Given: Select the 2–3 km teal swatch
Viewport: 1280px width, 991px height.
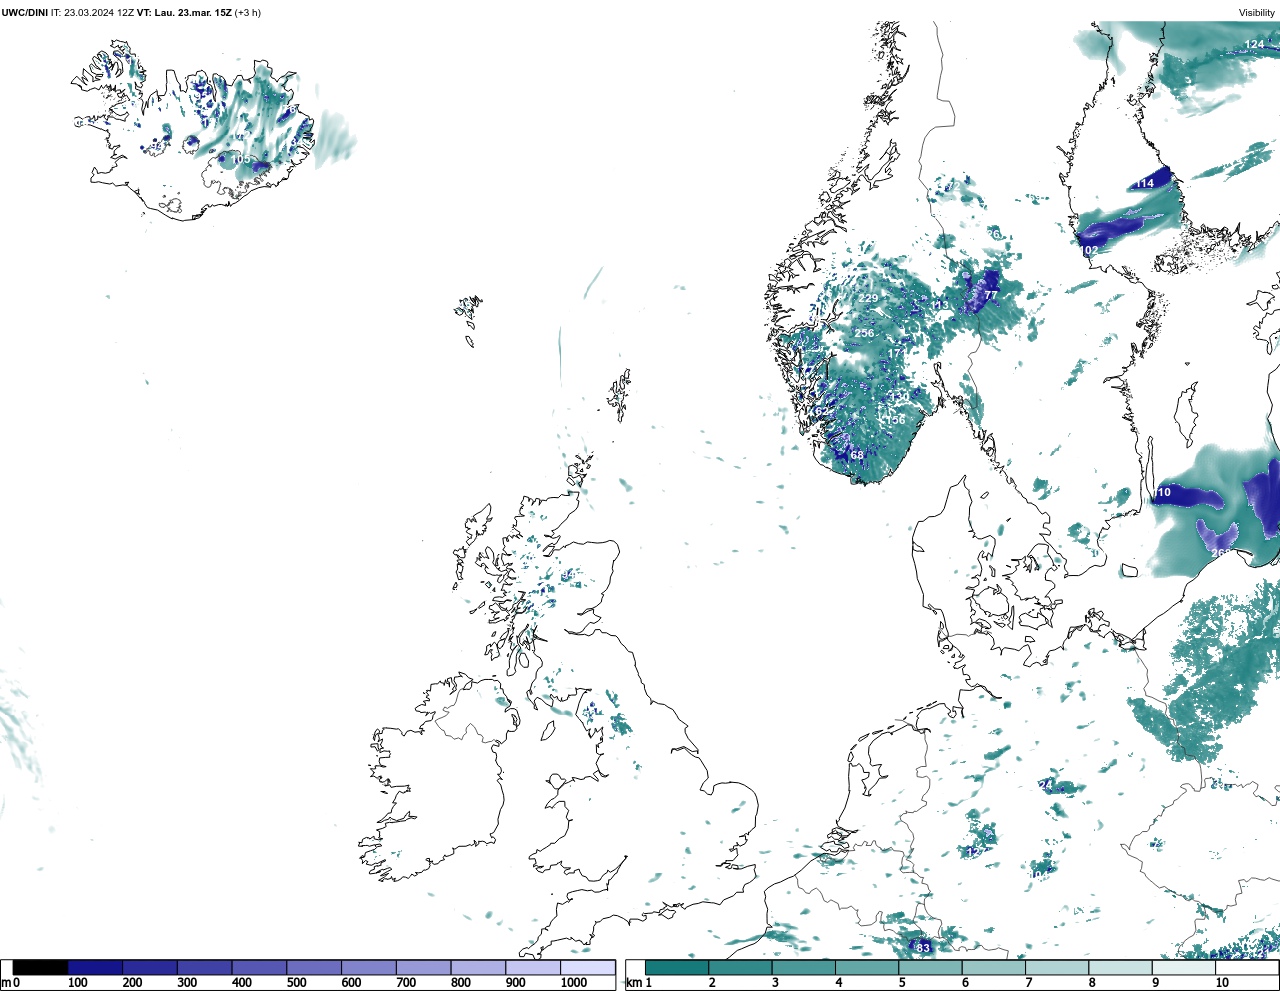Looking at the screenshot, I should [x=740, y=967].
